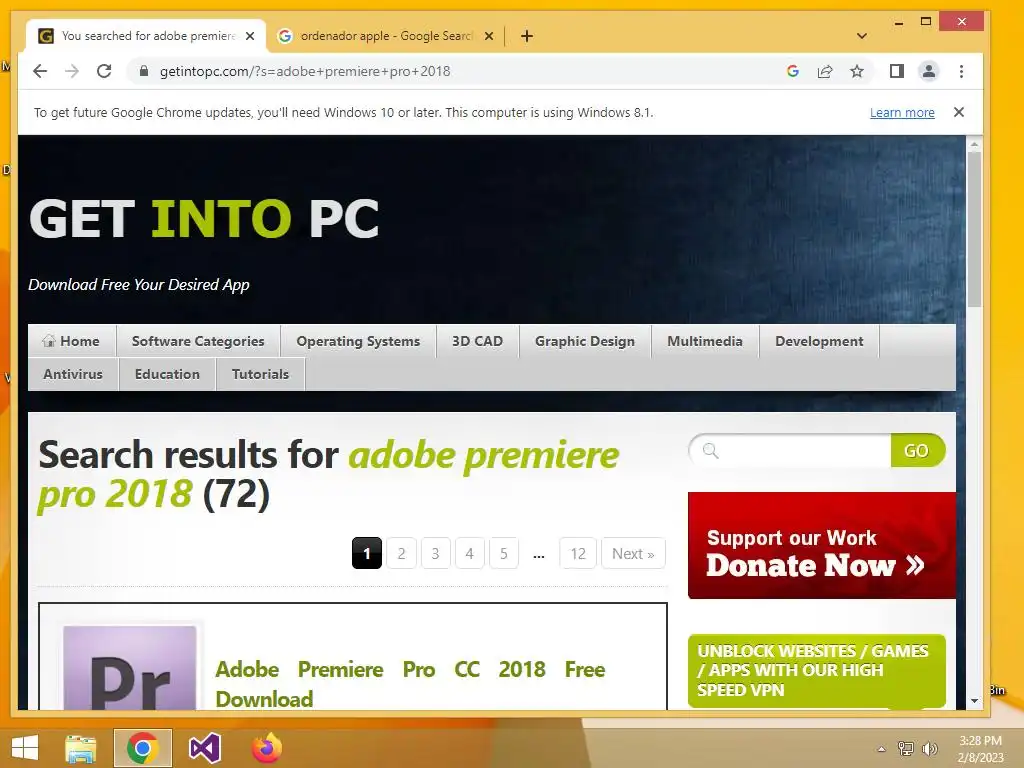Click the site search input field
This screenshot has height=768, width=1024.
pyautogui.click(x=790, y=451)
